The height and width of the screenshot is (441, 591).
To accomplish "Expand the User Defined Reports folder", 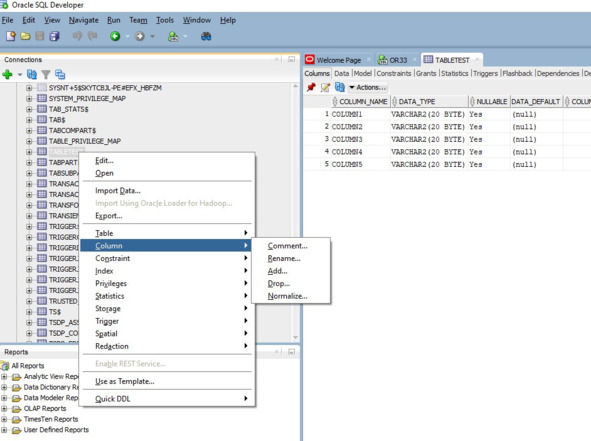I will 4,430.
